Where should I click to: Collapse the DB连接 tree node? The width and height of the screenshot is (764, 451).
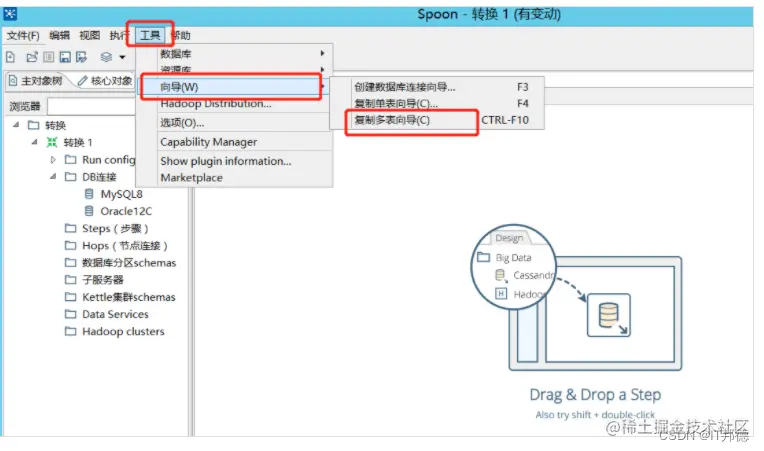coord(53,176)
